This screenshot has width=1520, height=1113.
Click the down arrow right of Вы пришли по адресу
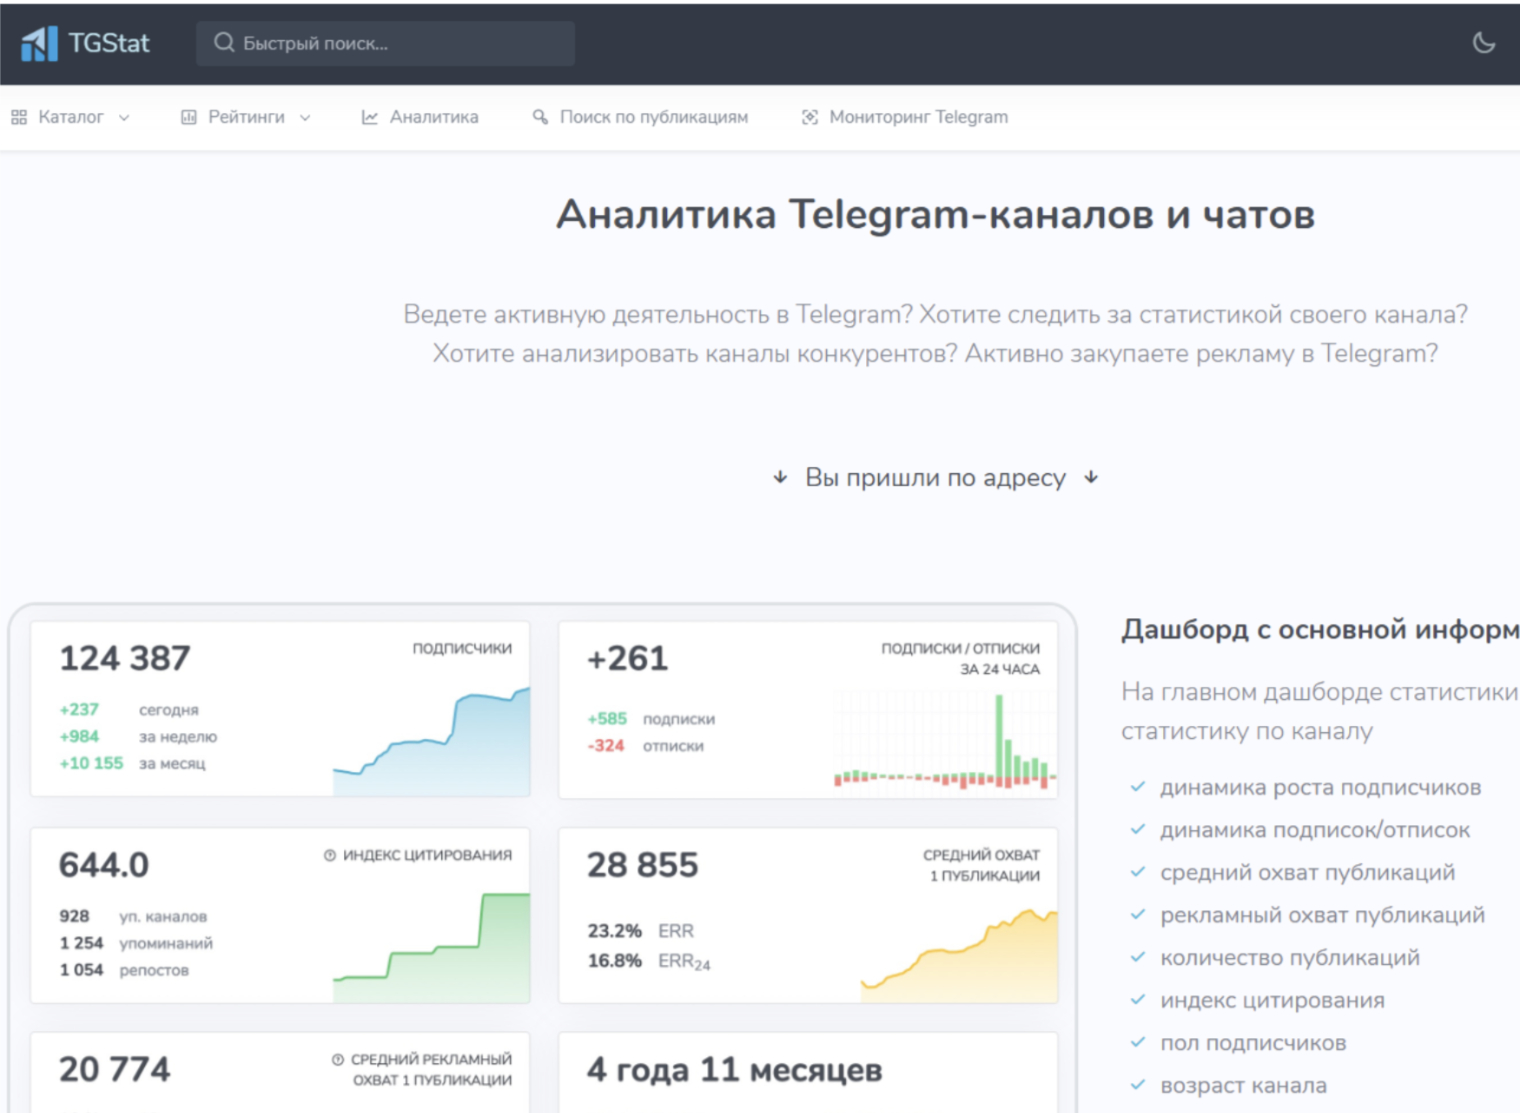(x=1091, y=478)
